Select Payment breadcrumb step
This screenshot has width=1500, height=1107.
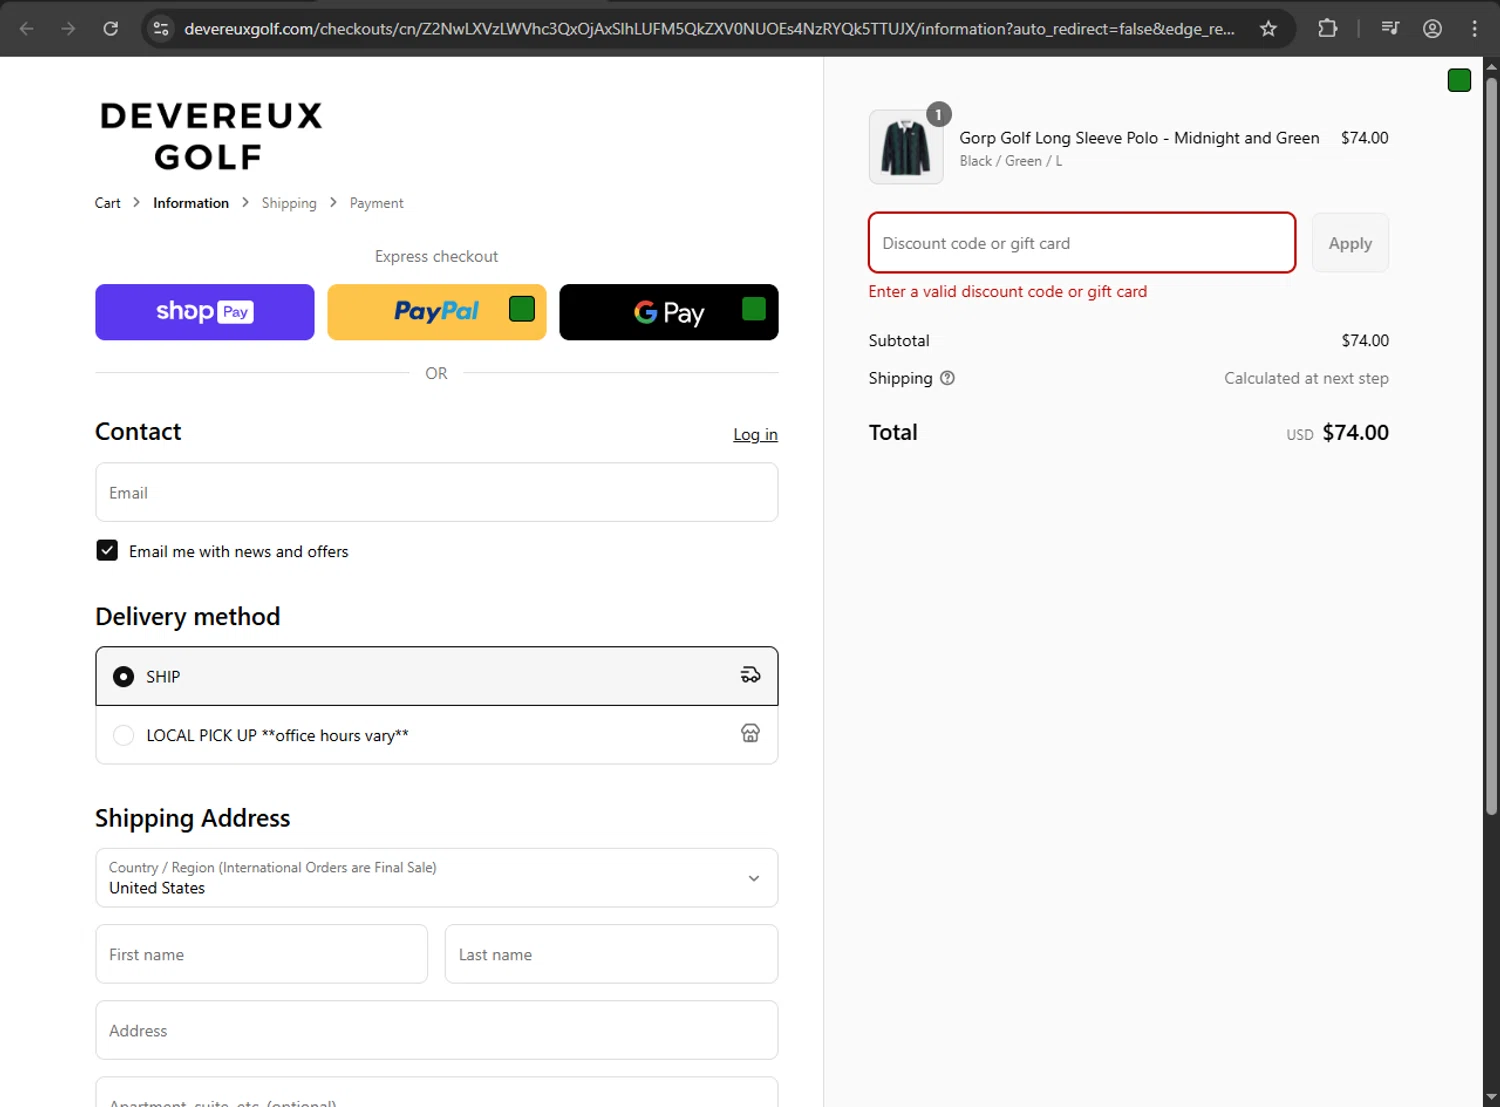click(x=377, y=203)
